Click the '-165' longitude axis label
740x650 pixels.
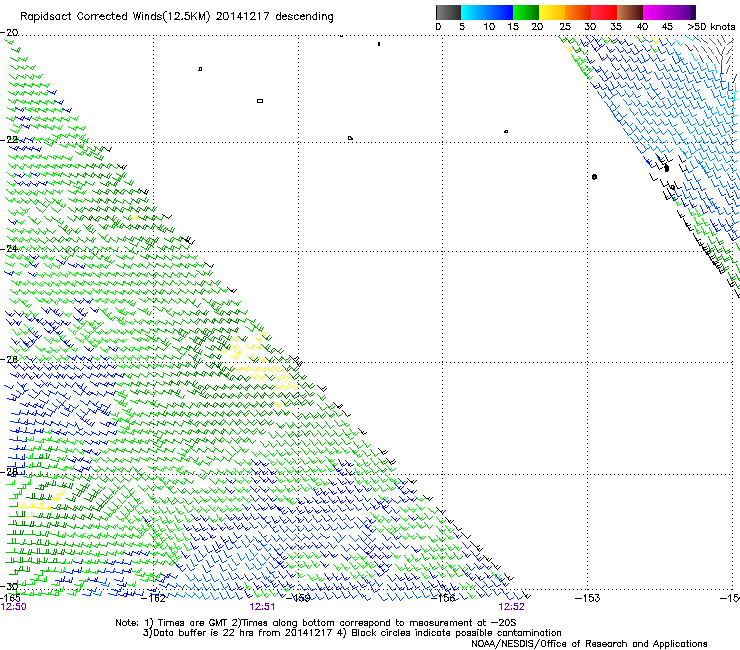click(9, 598)
